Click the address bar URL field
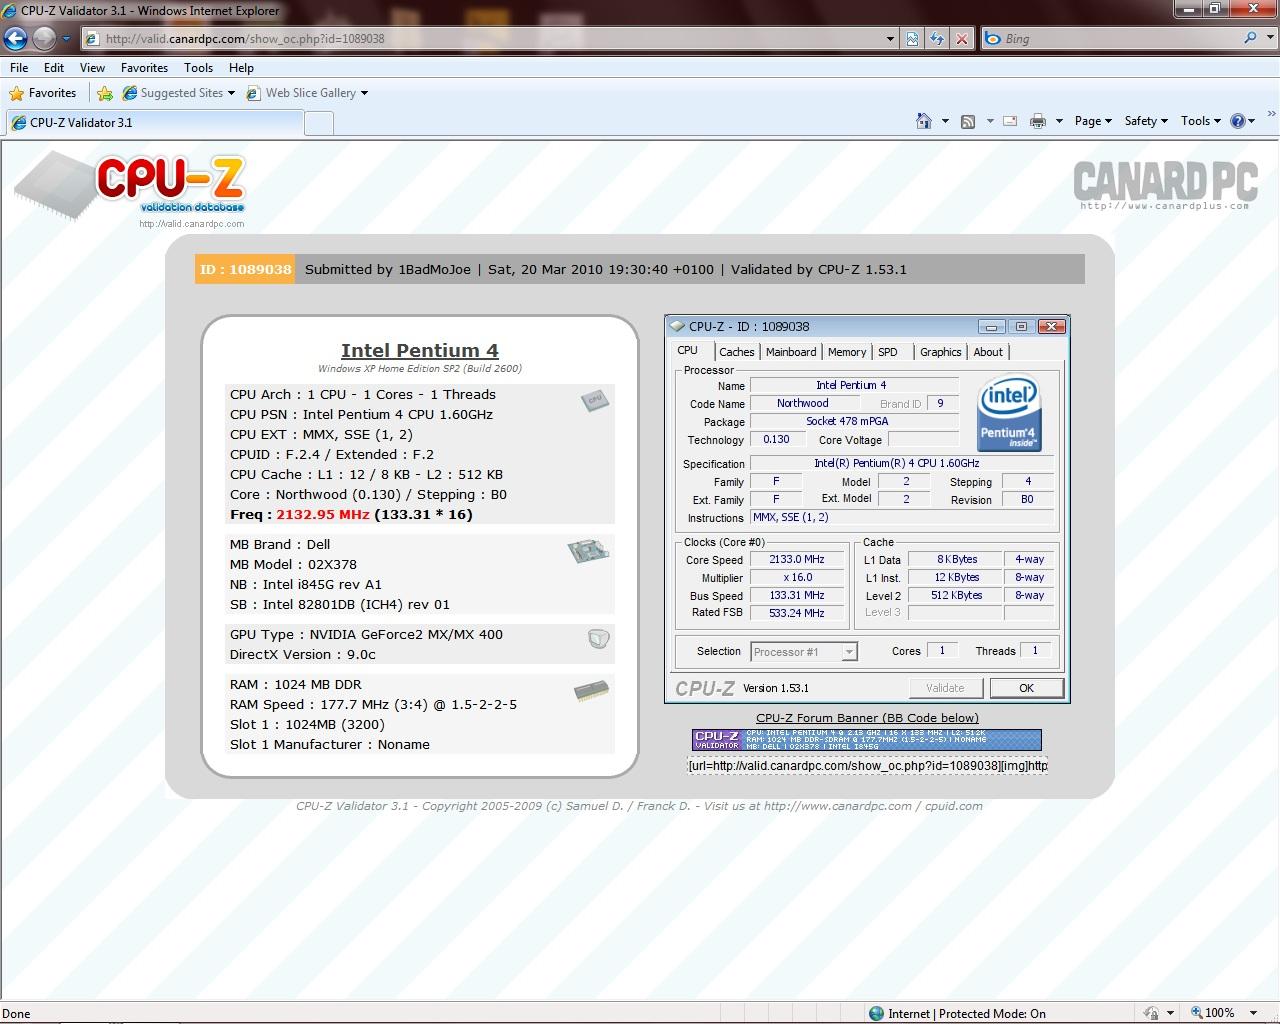Image resolution: width=1280 pixels, height=1024 pixels. pyautogui.click(x=483, y=39)
